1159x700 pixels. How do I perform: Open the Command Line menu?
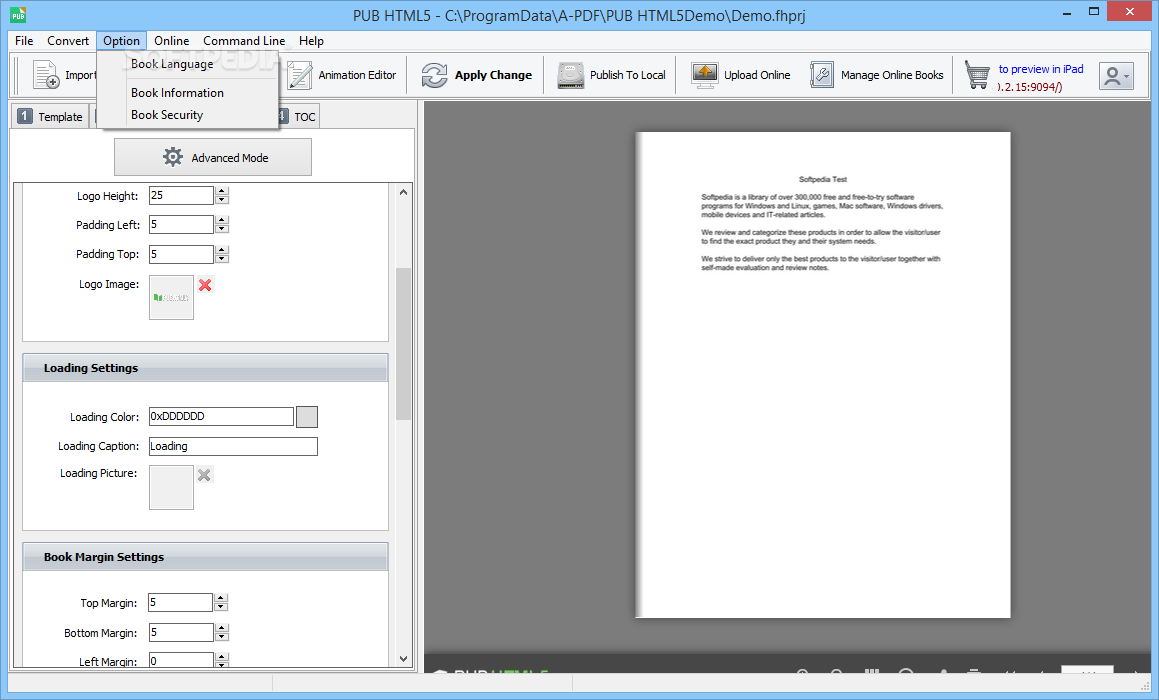pyautogui.click(x=244, y=41)
